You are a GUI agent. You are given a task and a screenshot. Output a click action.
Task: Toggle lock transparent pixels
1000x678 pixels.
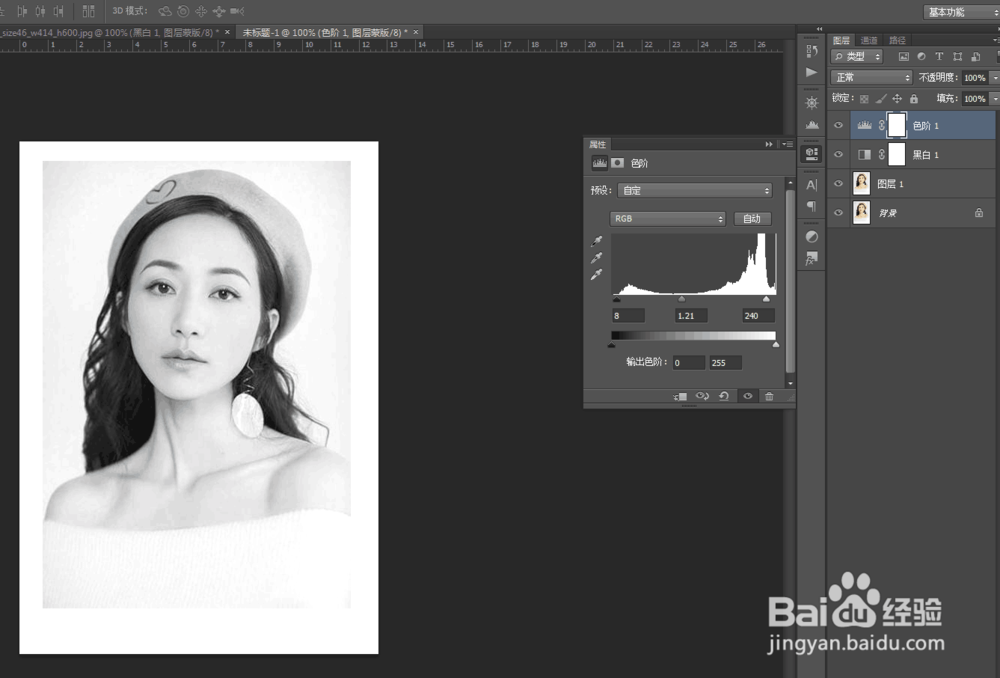(864, 99)
